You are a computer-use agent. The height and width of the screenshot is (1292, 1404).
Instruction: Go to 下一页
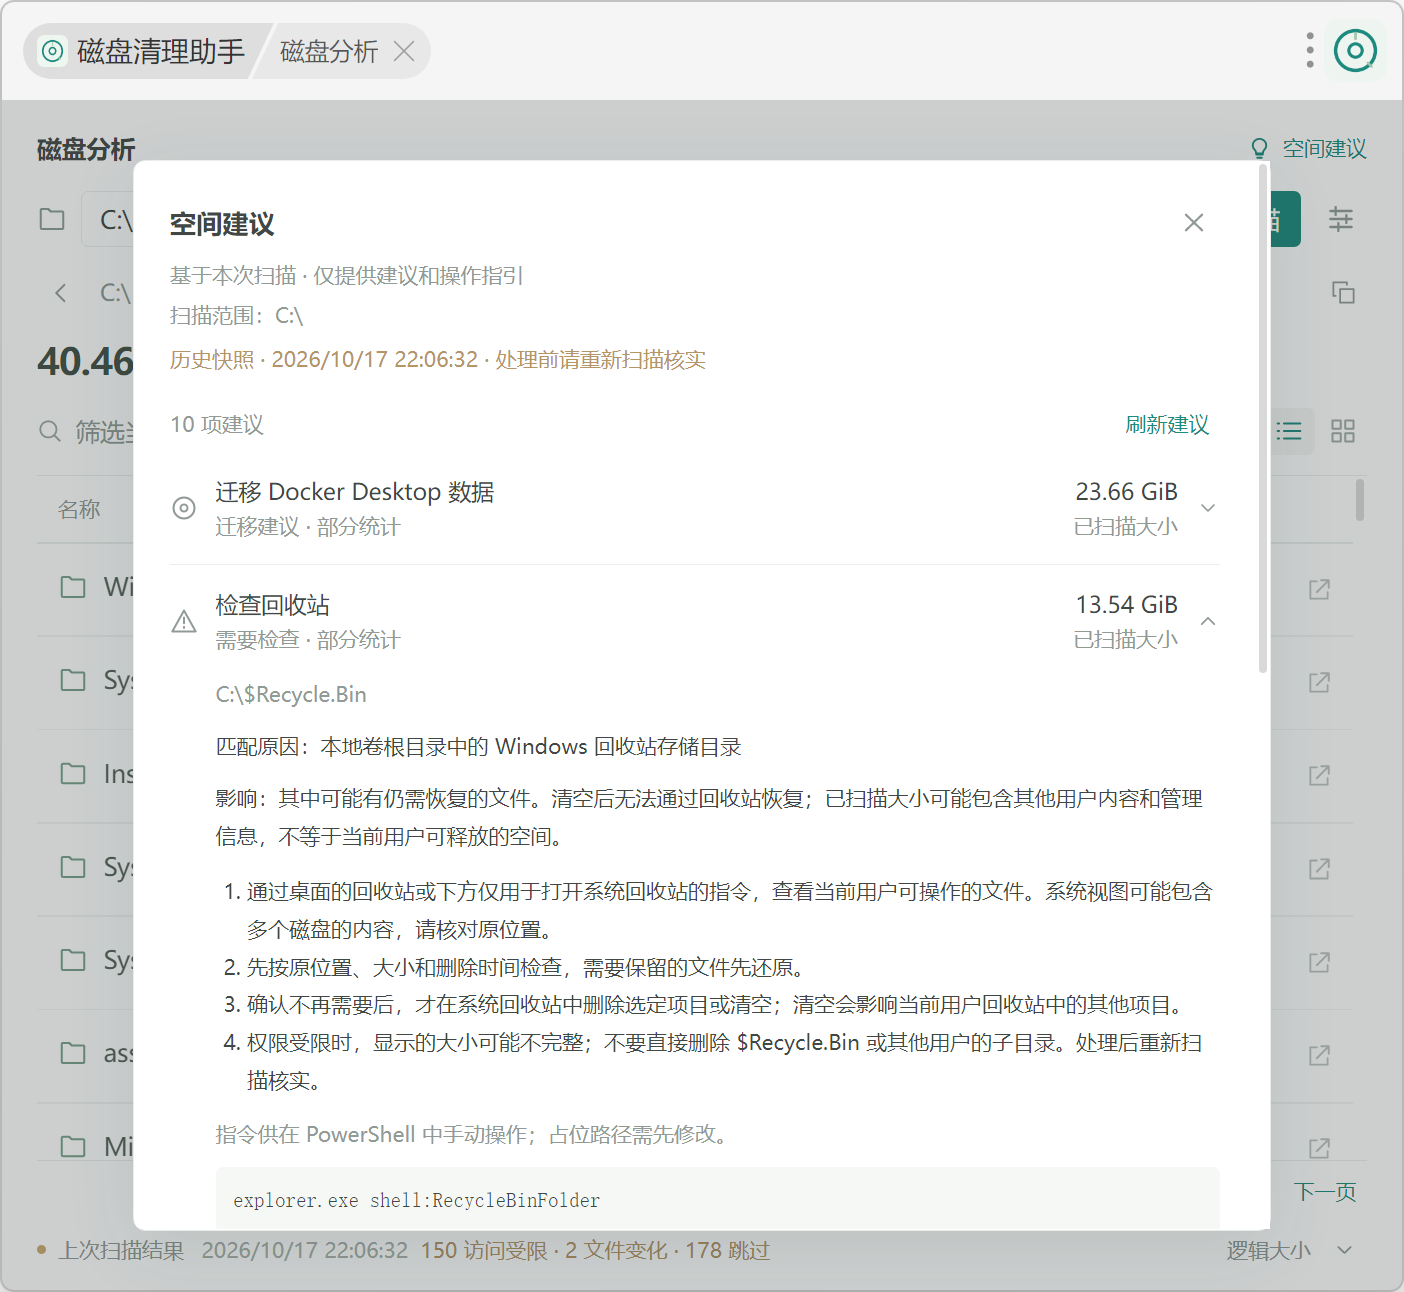(1325, 1192)
